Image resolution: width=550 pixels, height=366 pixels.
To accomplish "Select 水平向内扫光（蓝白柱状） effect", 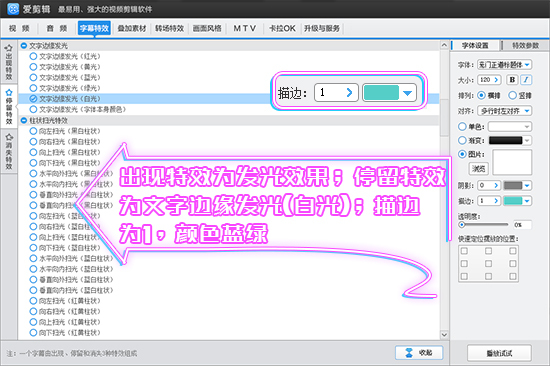I will [x=72, y=269].
